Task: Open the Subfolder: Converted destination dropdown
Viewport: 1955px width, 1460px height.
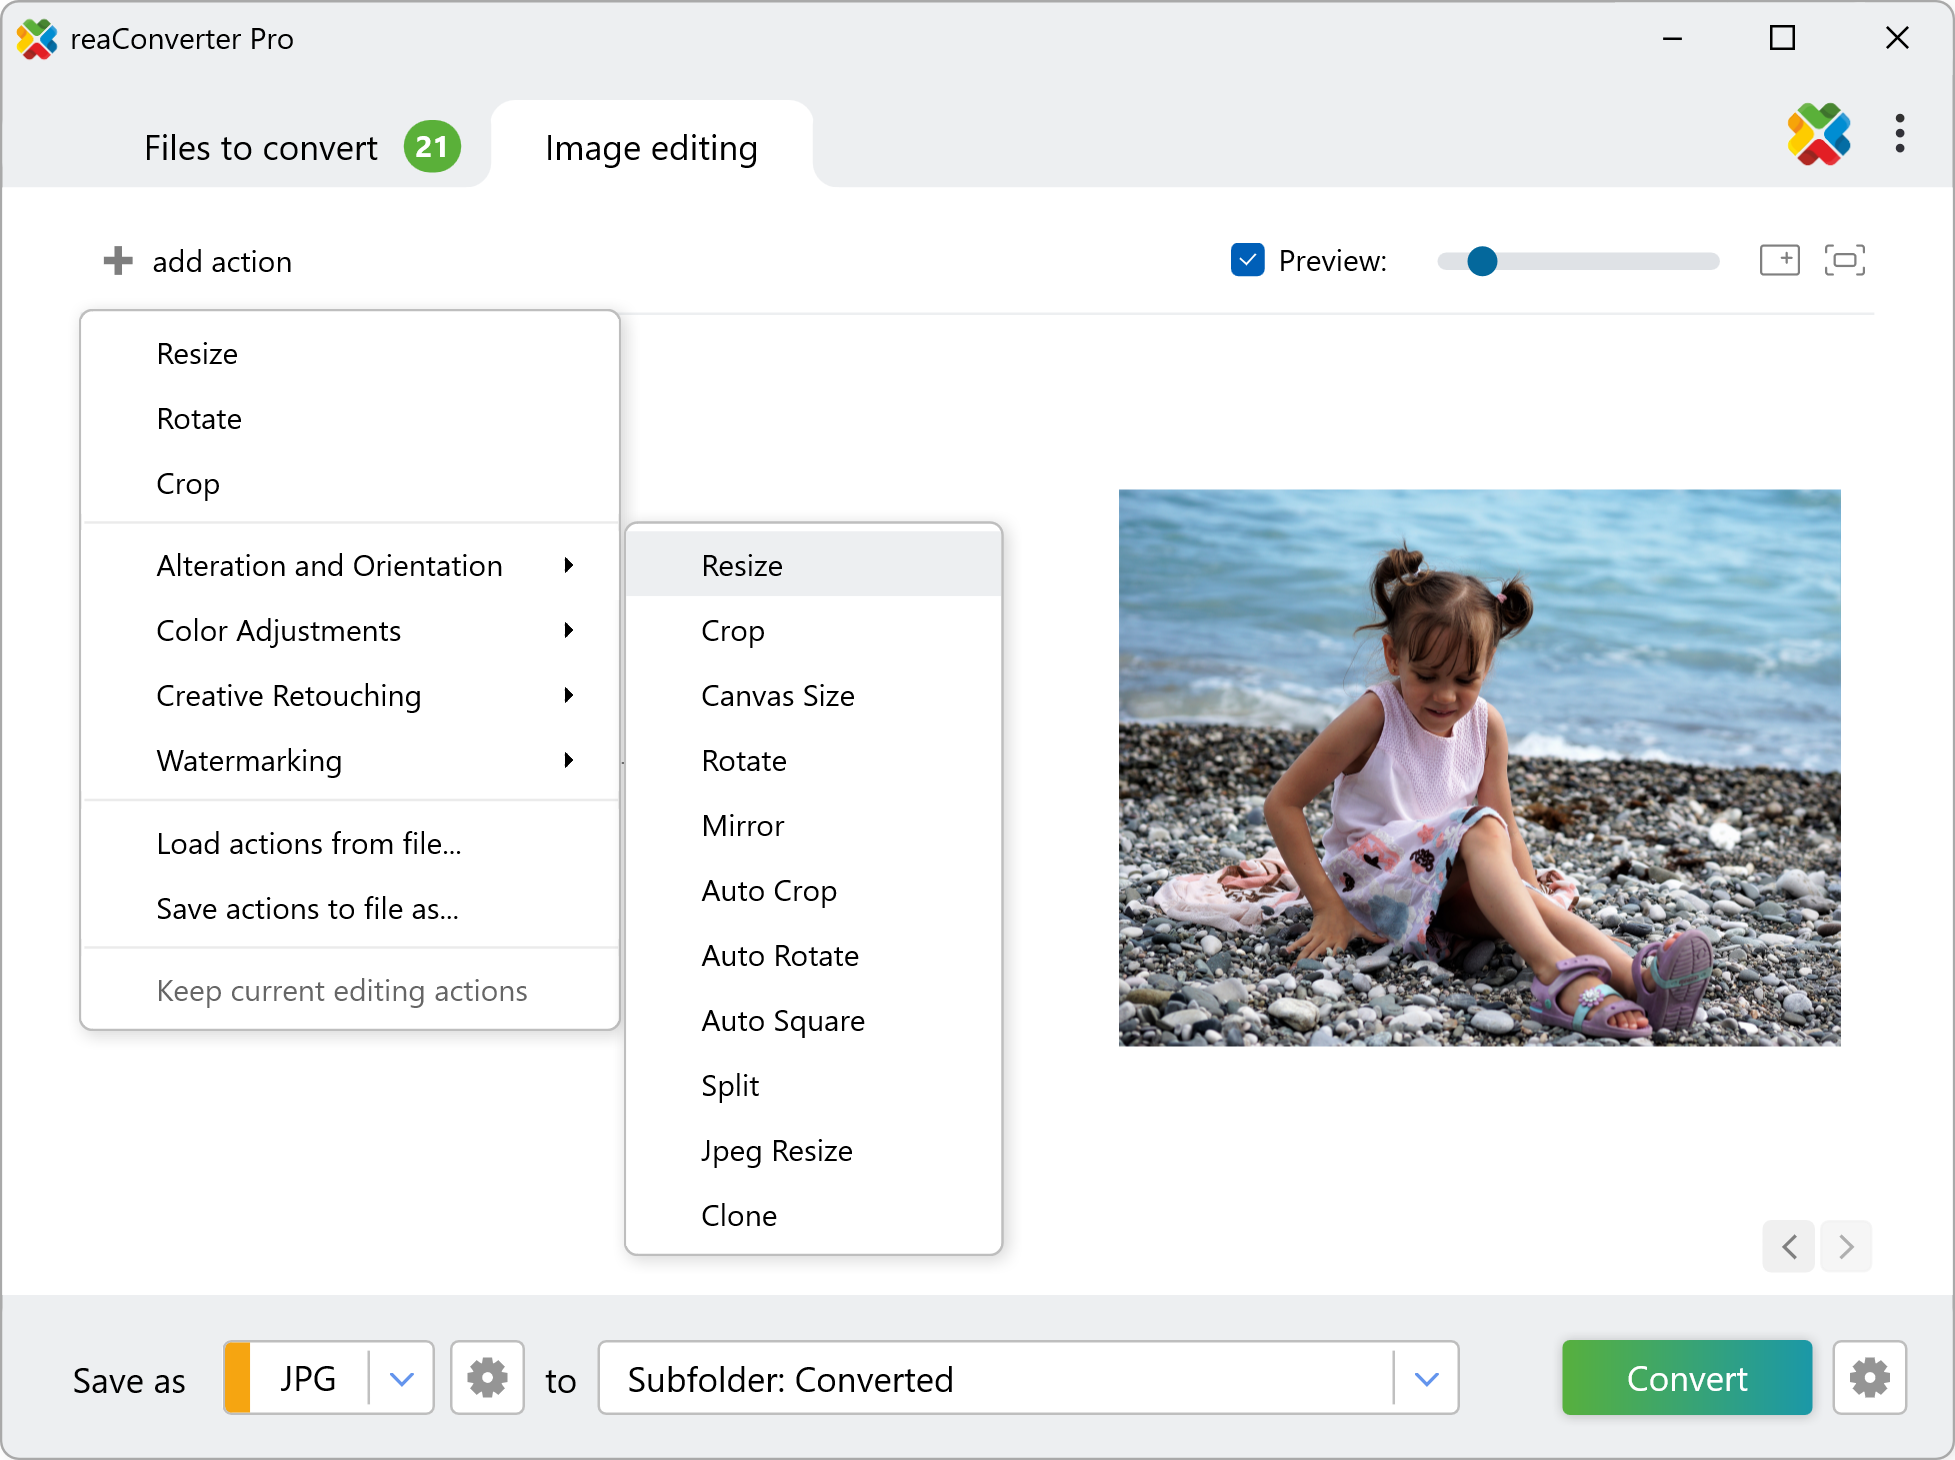Action: (x=1426, y=1378)
